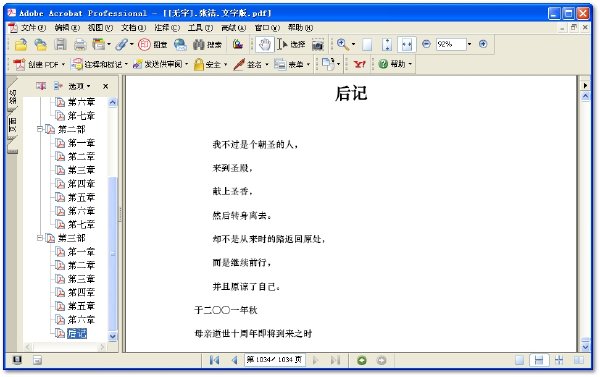Open the 选项 options menu in bookmarks panel
The width and height of the screenshot is (600, 377).
tap(80, 86)
